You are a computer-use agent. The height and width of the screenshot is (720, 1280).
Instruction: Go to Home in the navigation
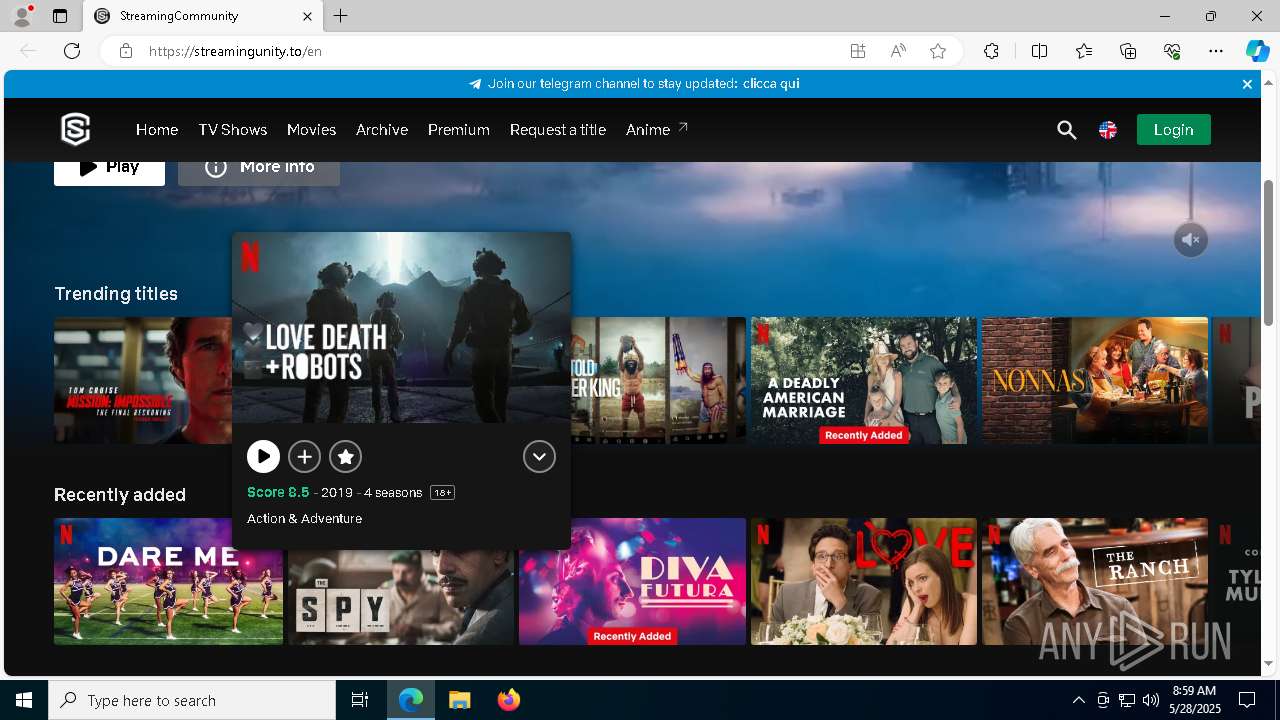pos(157,130)
